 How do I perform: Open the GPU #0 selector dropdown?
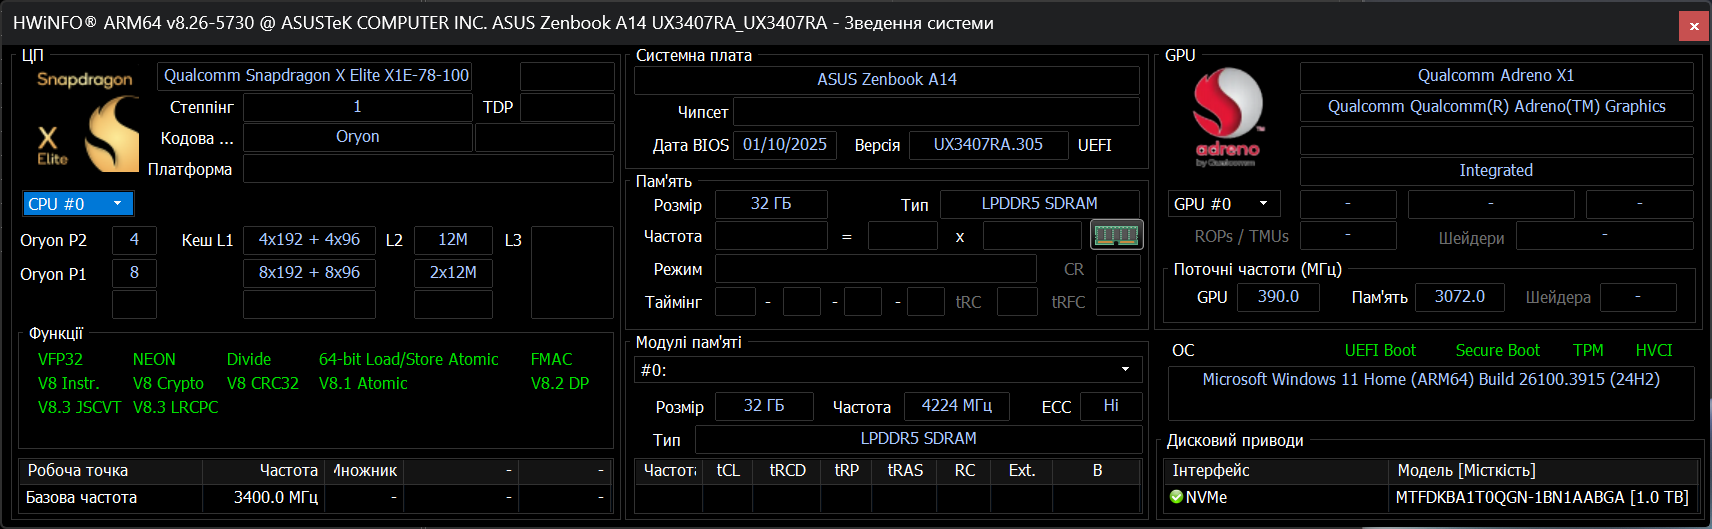click(x=1224, y=204)
